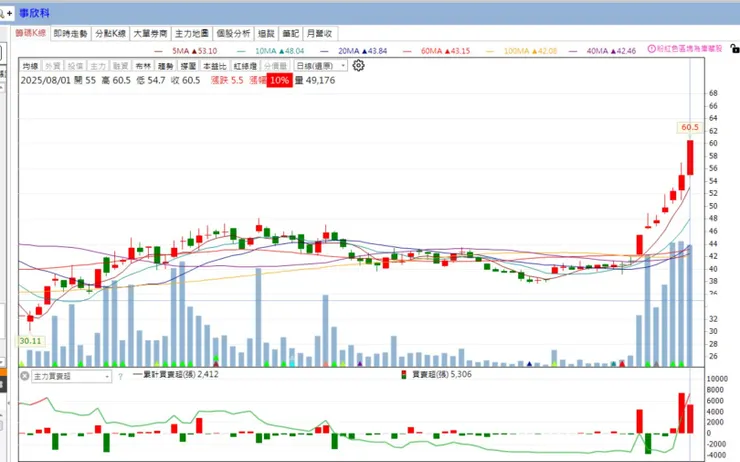
Task: Click the 量 49,176 volume value
Action: [315, 80]
